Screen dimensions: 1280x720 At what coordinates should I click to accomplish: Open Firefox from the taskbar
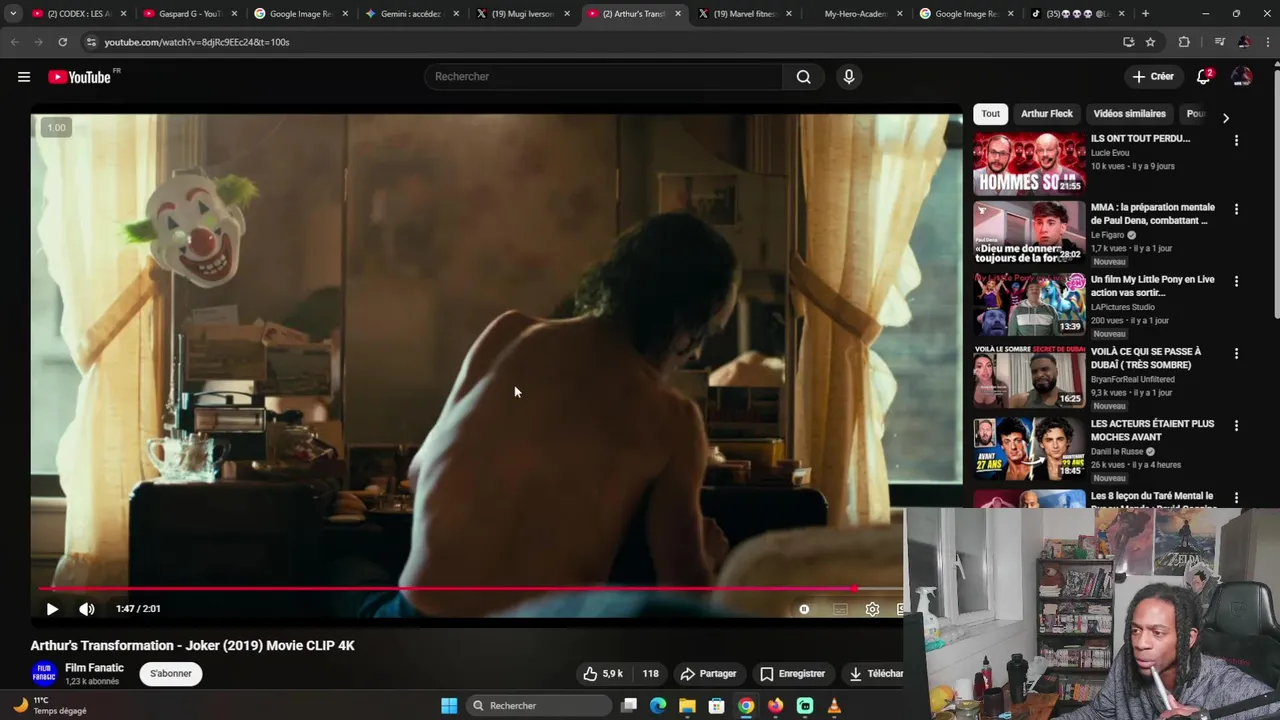tap(775, 706)
